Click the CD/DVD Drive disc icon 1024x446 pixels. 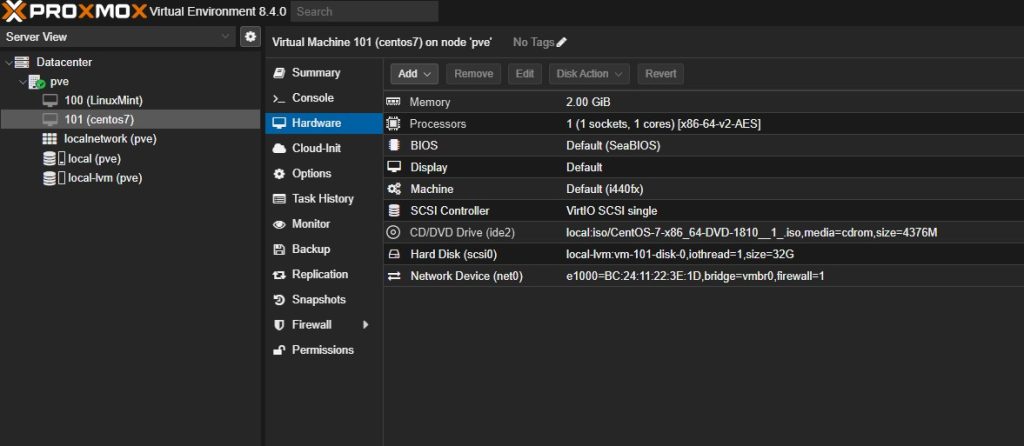click(393, 232)
